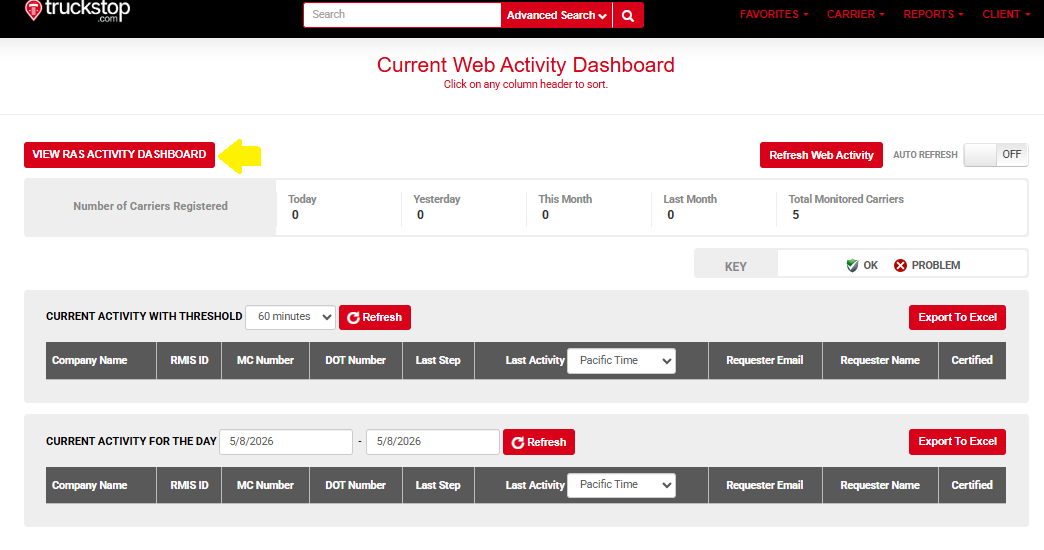The height and width of the screenshot is (550, 1044).
Task: Expand the Advanced Search dropdown
Action: point(556,15)
